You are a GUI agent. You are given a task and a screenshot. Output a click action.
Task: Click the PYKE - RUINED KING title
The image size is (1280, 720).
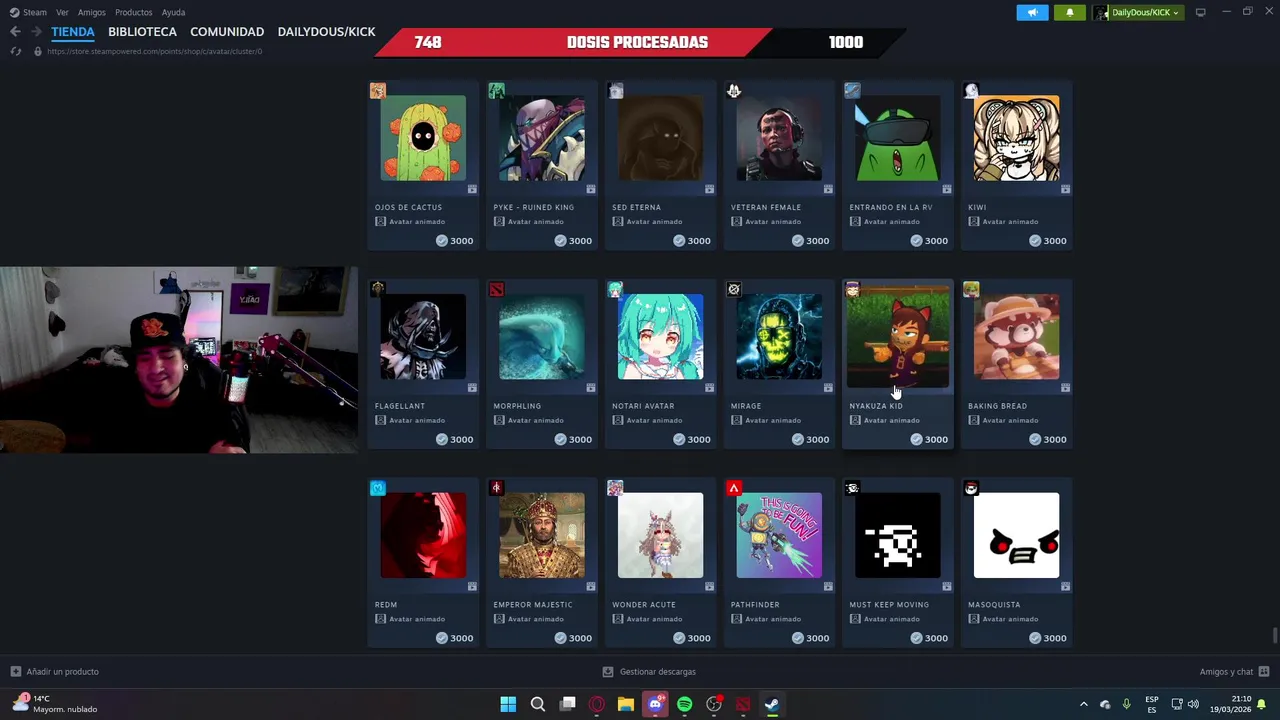[x=533, y=207]
